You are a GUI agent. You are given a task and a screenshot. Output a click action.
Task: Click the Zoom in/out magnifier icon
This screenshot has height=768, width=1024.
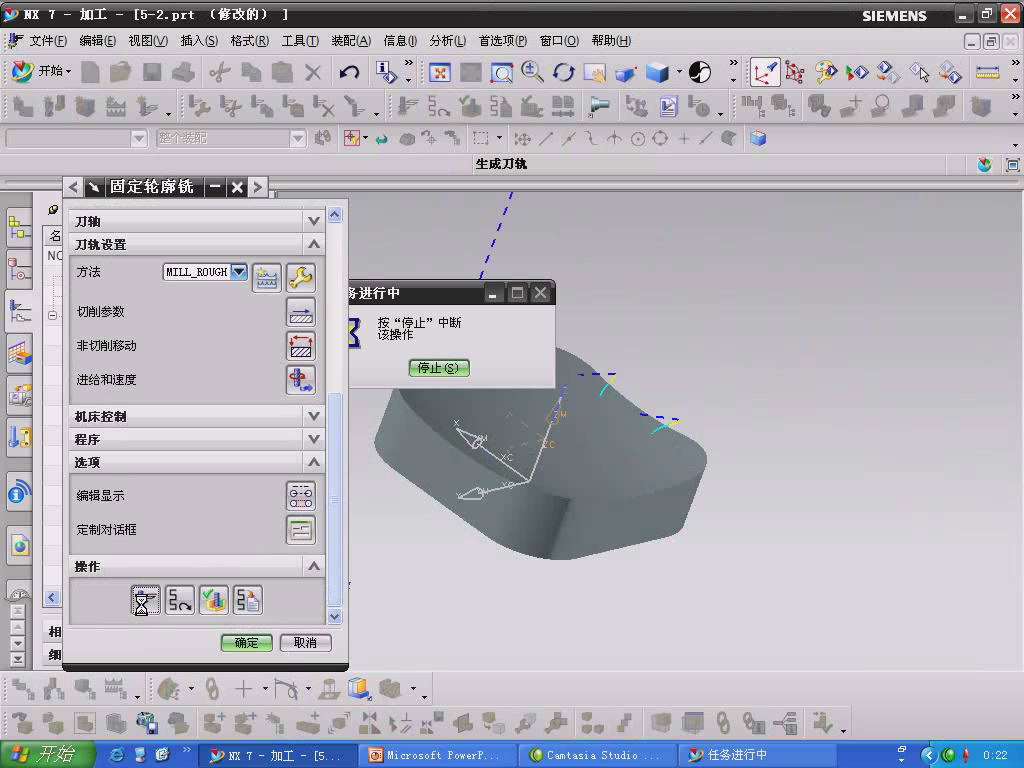(532, 72)
